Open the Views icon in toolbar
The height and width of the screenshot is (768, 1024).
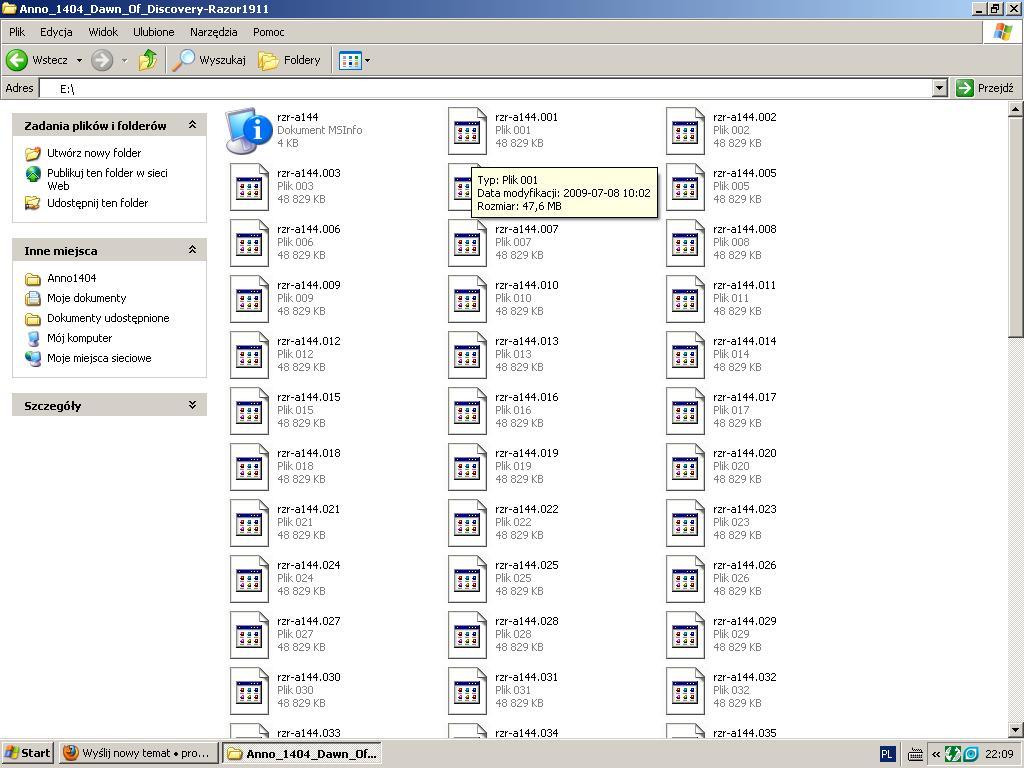pos(350,61)
